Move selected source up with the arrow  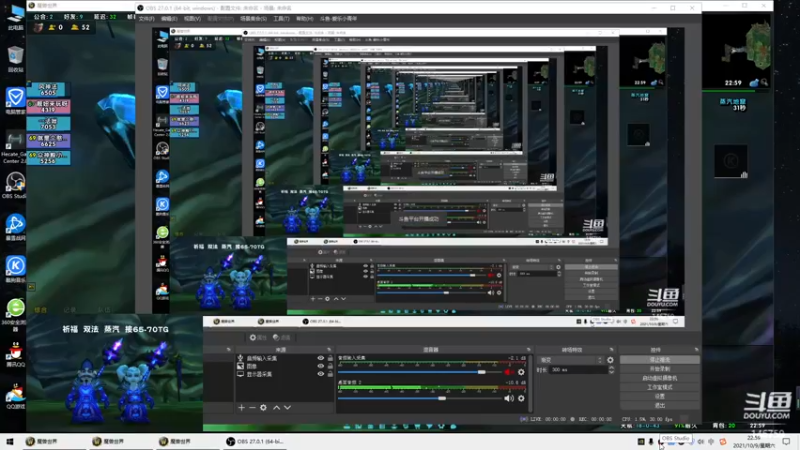click(x=276, y=408)
